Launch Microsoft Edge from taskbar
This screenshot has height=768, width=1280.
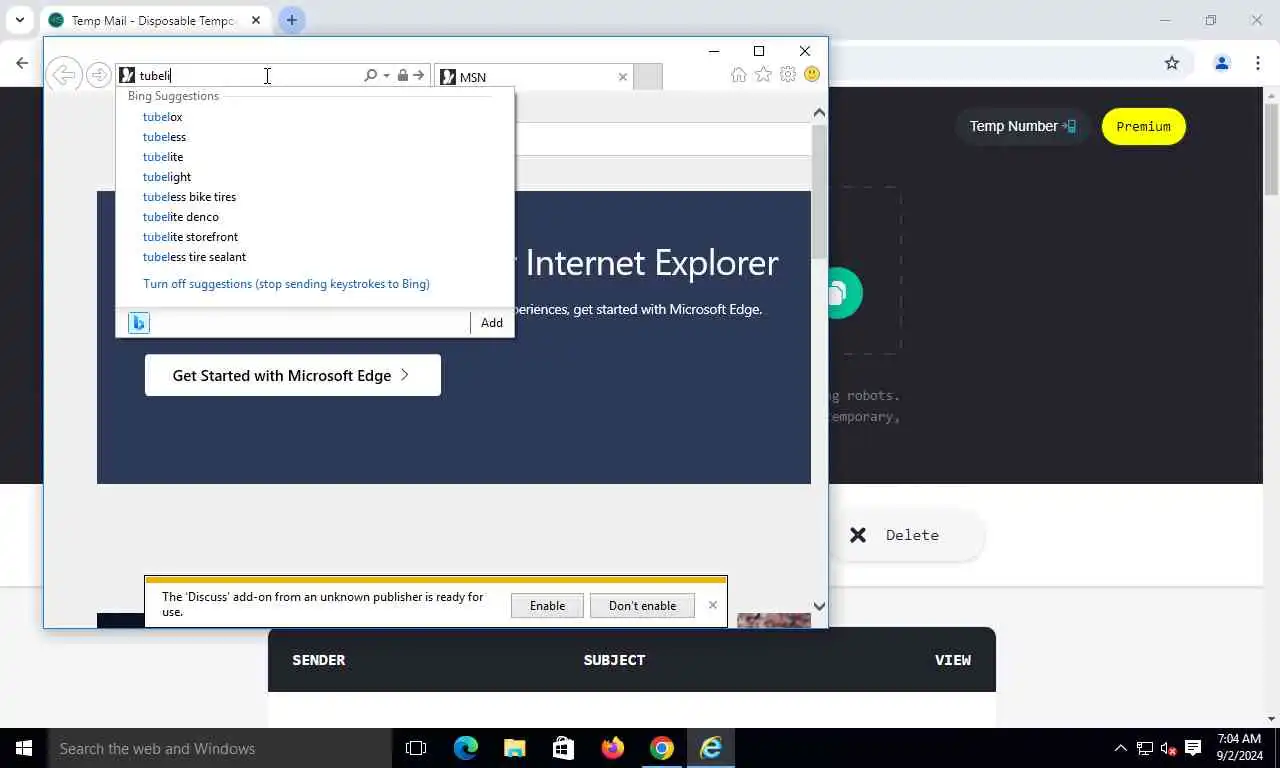pos(466,748)
